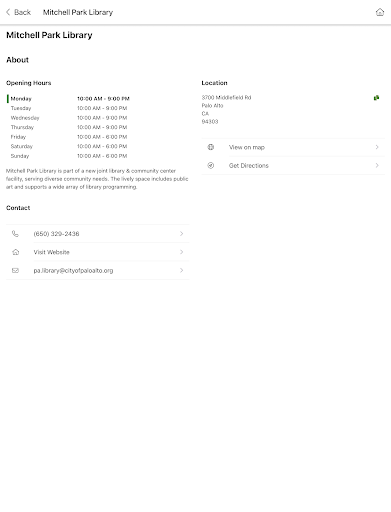Viewport: 391px width, 512px height.
Task: Click the phone icon in Contact
Action: [15, 234]
